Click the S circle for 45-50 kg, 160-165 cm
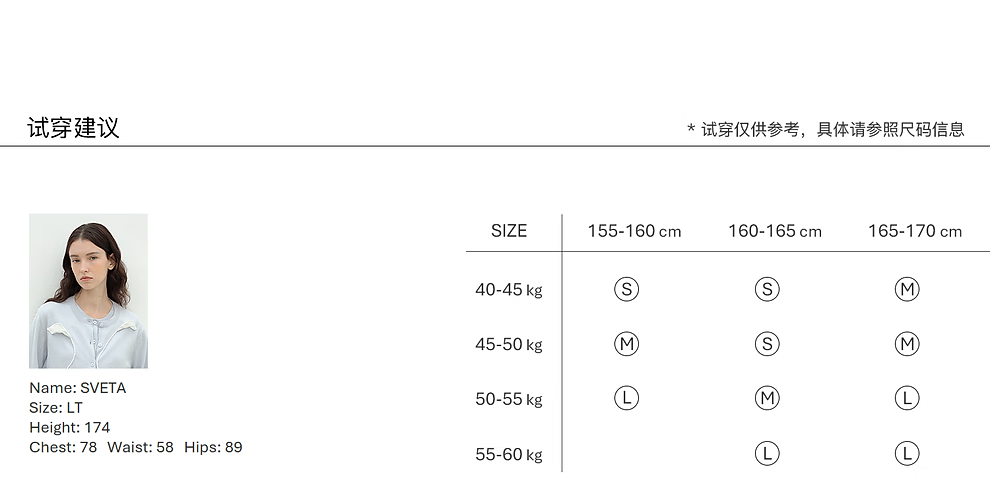 pyautogui.click(x=767, y=344)
